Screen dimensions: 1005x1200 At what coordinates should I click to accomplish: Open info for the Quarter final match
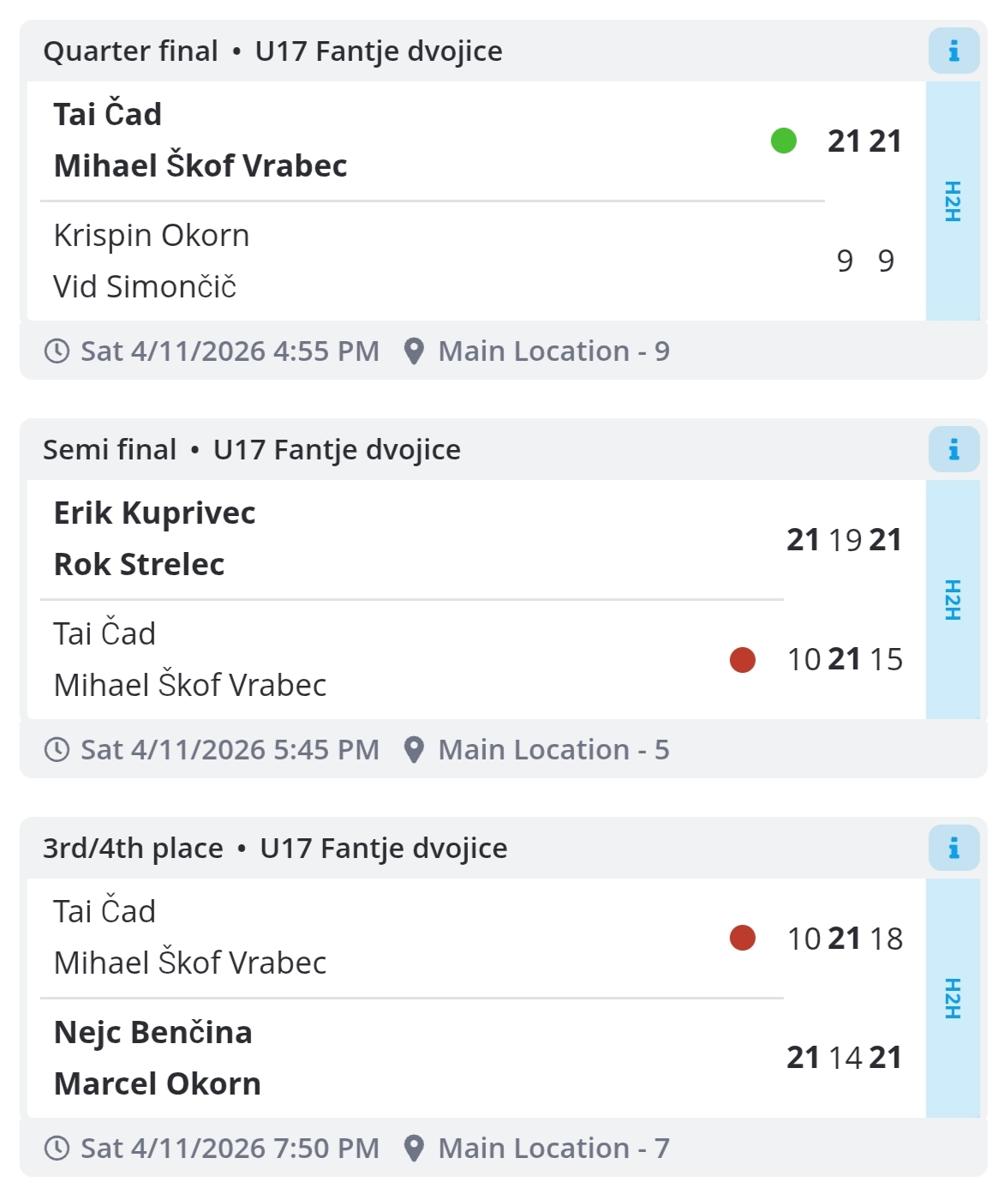pos(953,51)
